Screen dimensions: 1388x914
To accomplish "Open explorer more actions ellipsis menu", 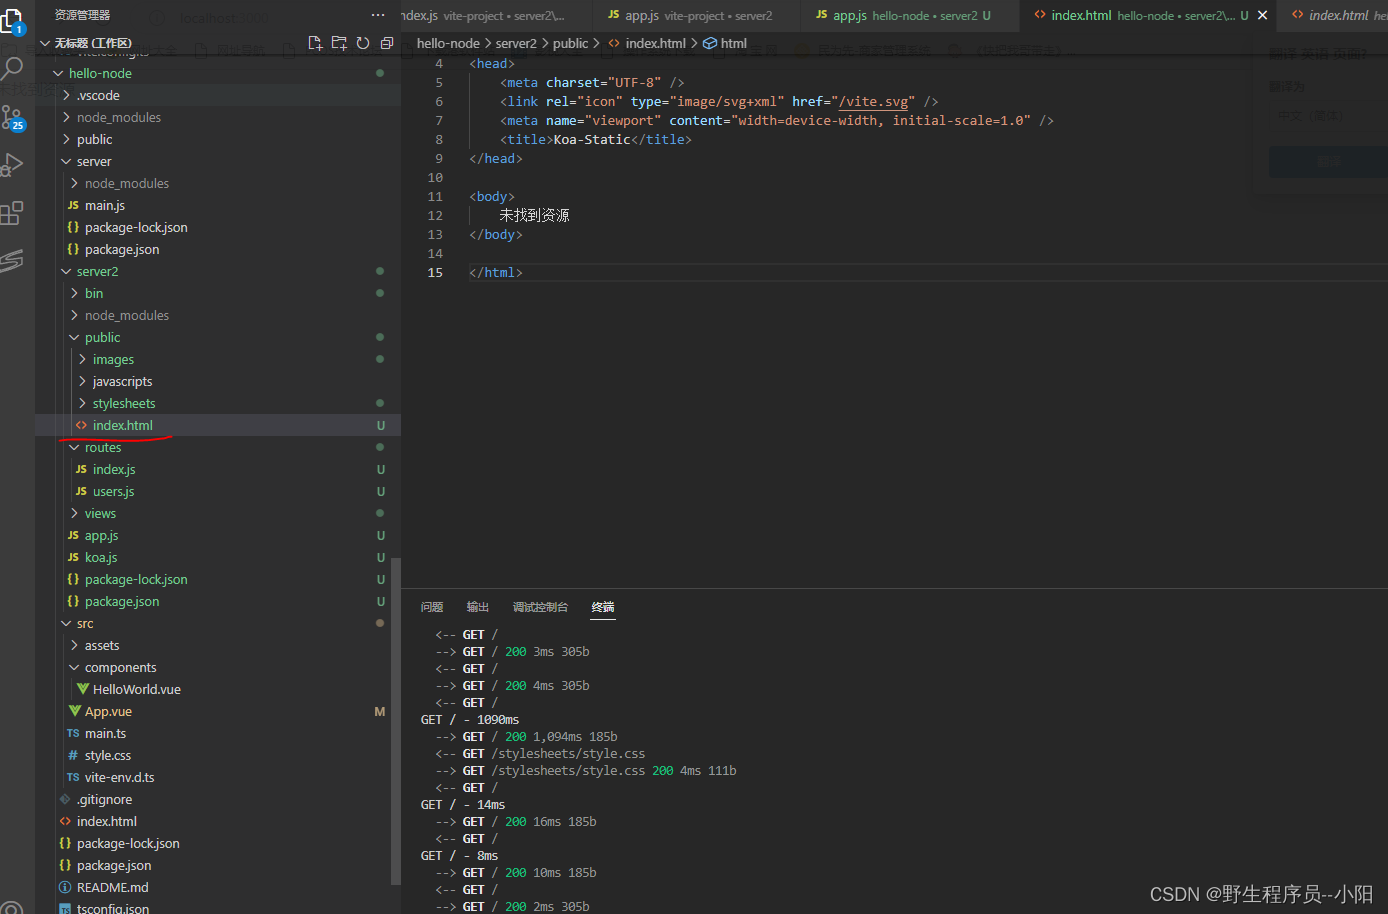I will tap(377, 15).
